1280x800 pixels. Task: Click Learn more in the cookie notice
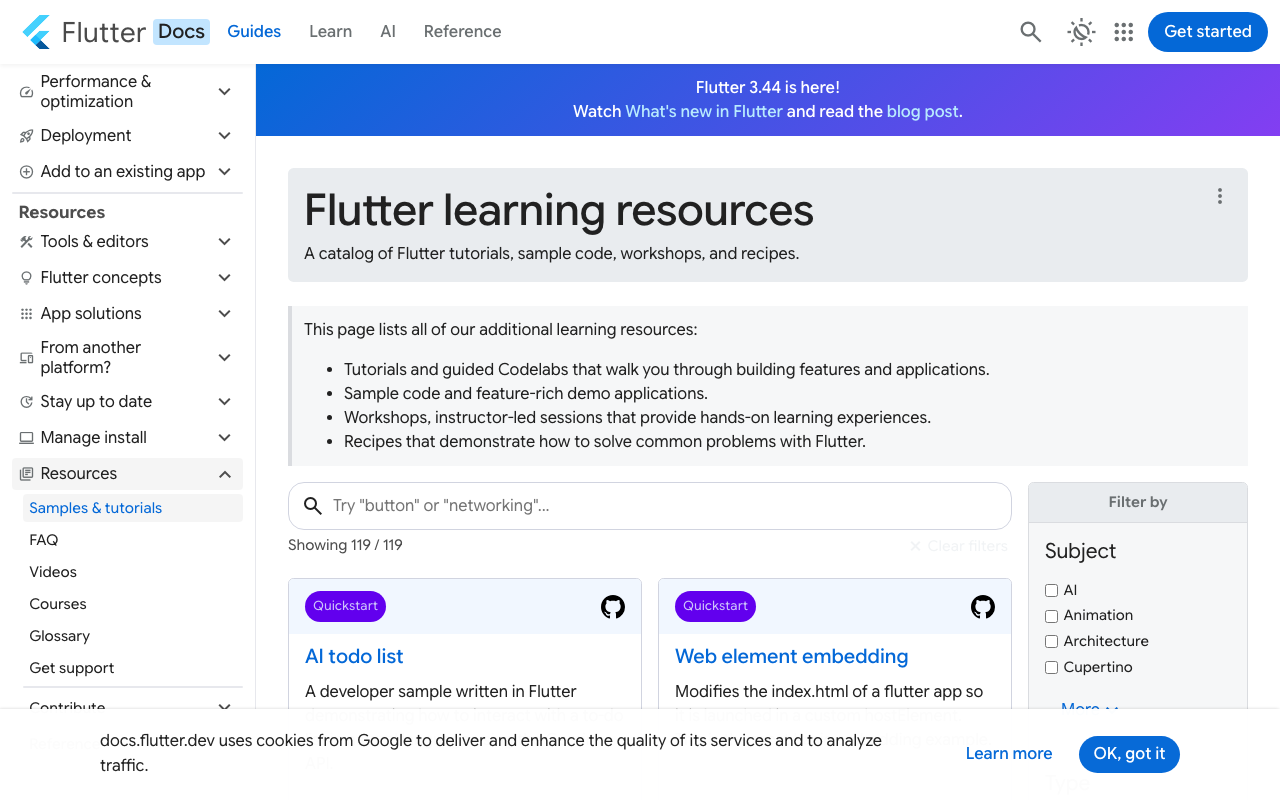(1009, 754)
